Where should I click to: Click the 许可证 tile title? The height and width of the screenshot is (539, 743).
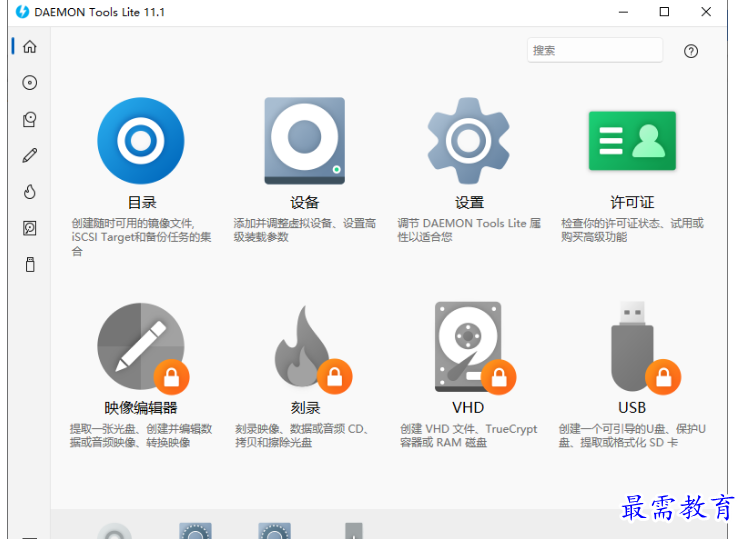[x=632, y=203]
